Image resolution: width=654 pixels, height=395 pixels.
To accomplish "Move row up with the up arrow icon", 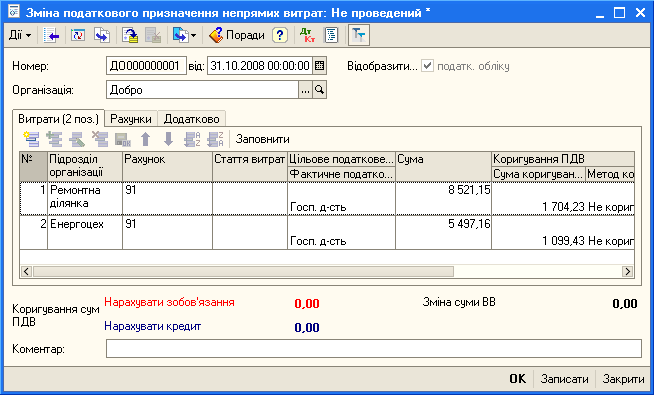I will (x=146, y=139).
